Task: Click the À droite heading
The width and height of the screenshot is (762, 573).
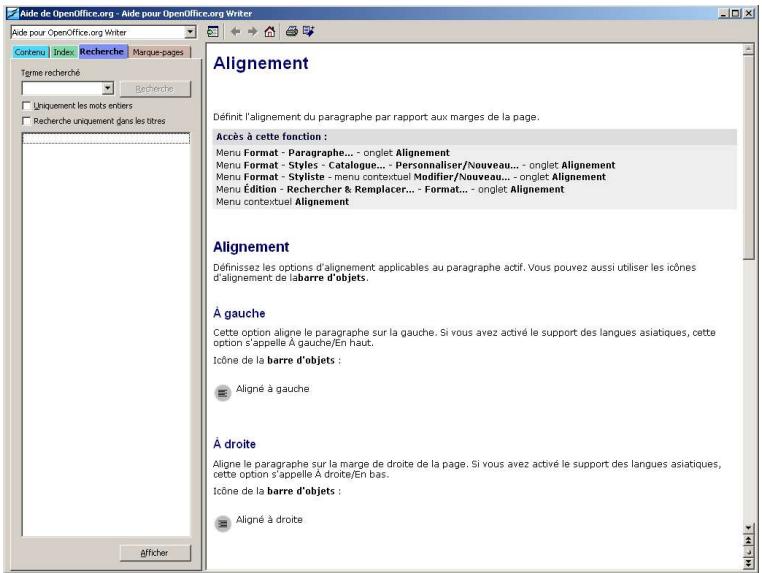Action: pyautogui.click(x=234, y=444)
